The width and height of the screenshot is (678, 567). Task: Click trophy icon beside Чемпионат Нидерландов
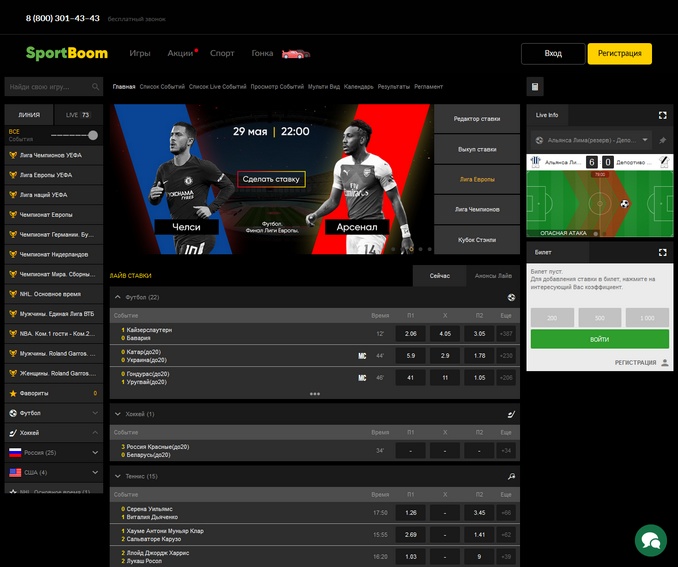click(13, 254)
